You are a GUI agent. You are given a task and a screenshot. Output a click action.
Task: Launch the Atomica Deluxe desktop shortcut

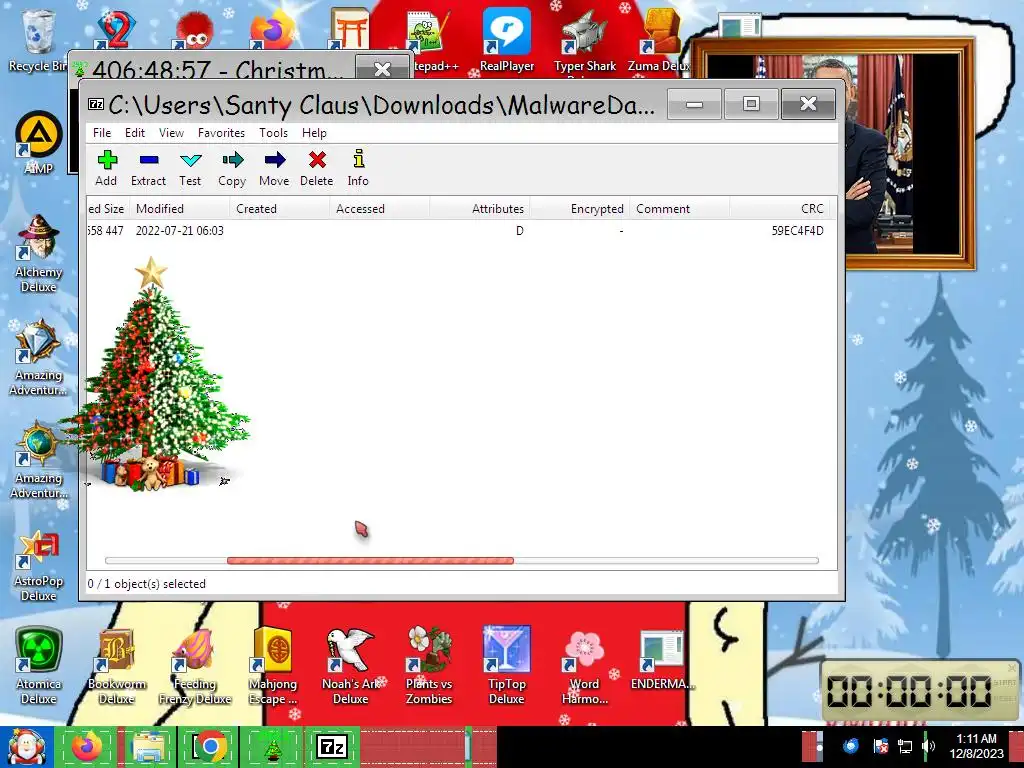click(x=38, y=666)
